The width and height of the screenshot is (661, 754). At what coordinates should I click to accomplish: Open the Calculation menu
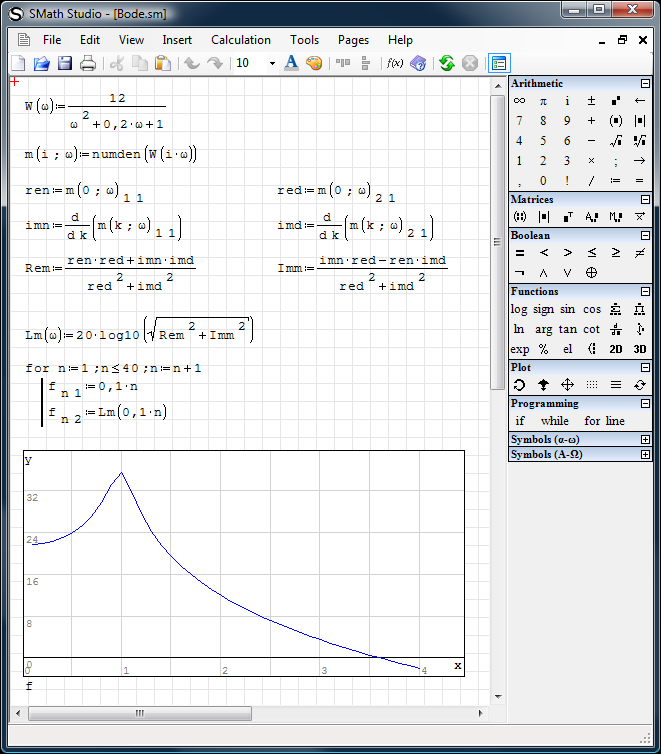pyautogui.click(x=240, y=40)
